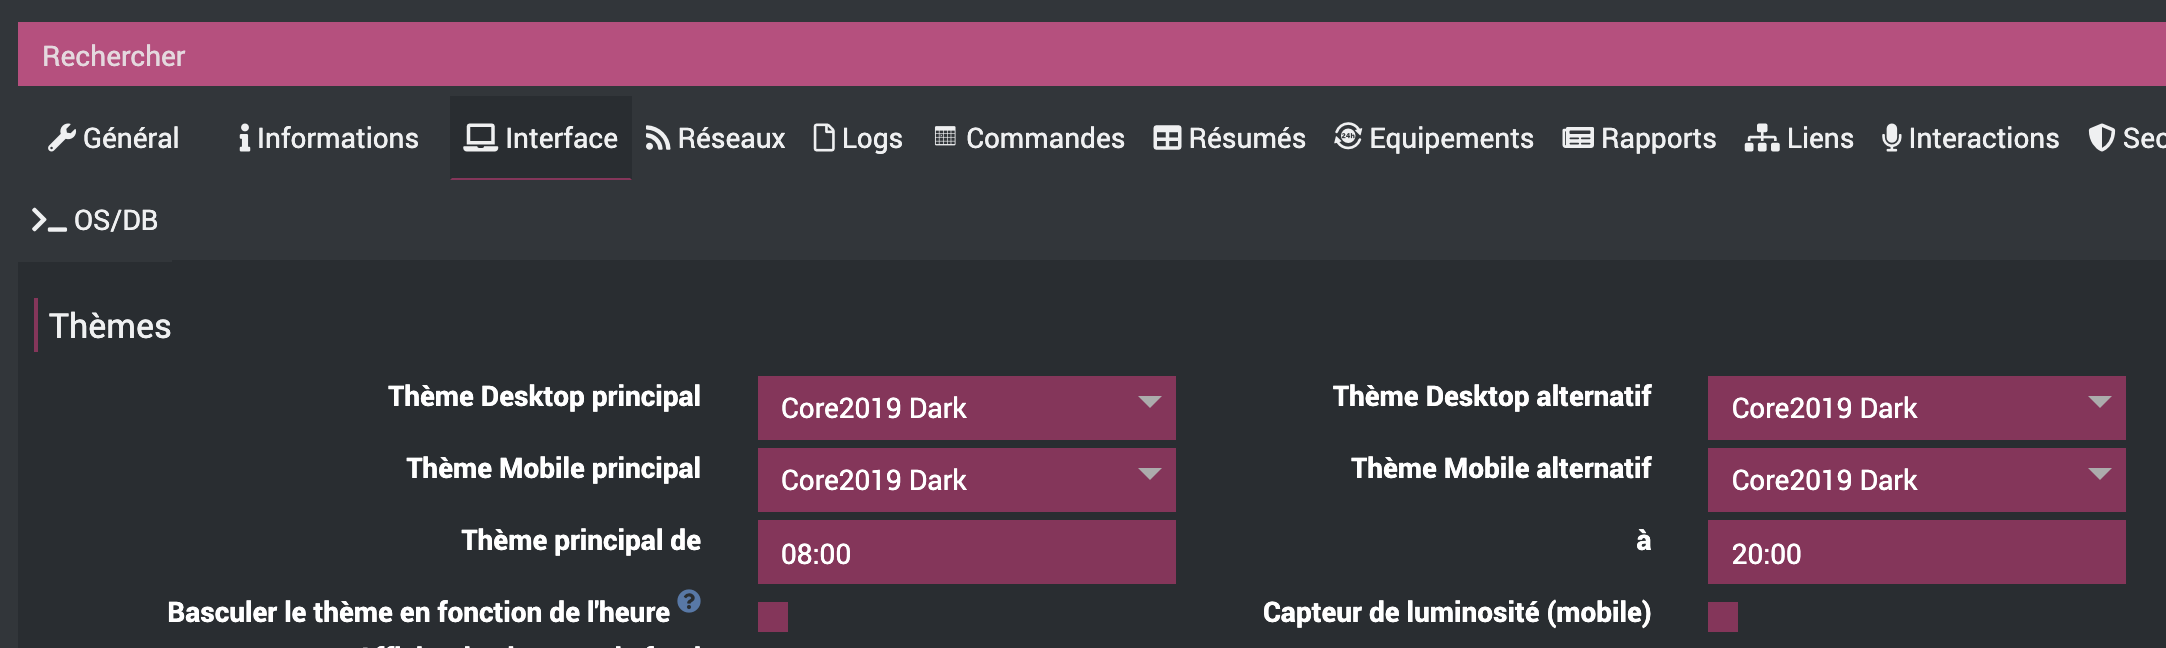Open the Rapports tab
2166x648 pixels.
point(1640,138)
